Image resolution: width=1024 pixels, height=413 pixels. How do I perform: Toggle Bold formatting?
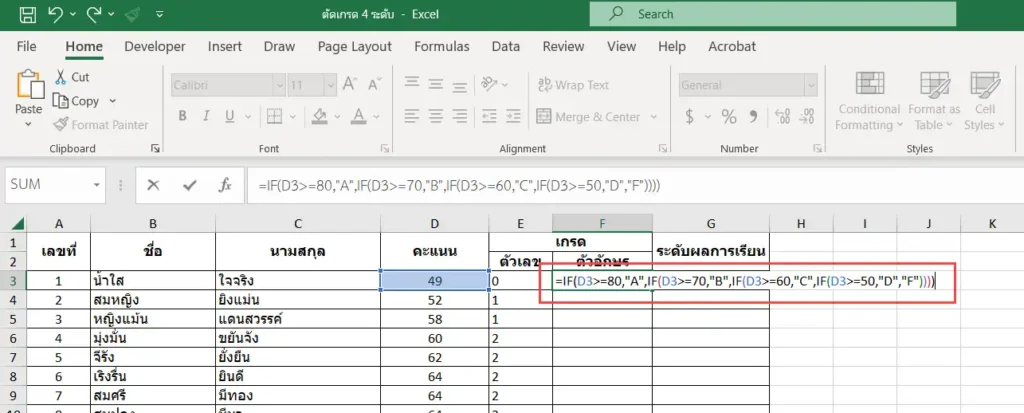coord(182,116)
